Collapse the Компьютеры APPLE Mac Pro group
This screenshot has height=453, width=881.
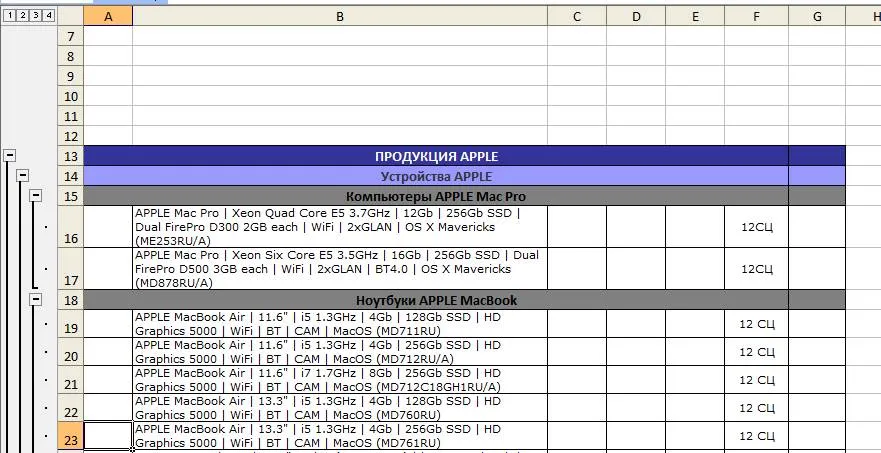pyautogui.click(x=36, y=196)
